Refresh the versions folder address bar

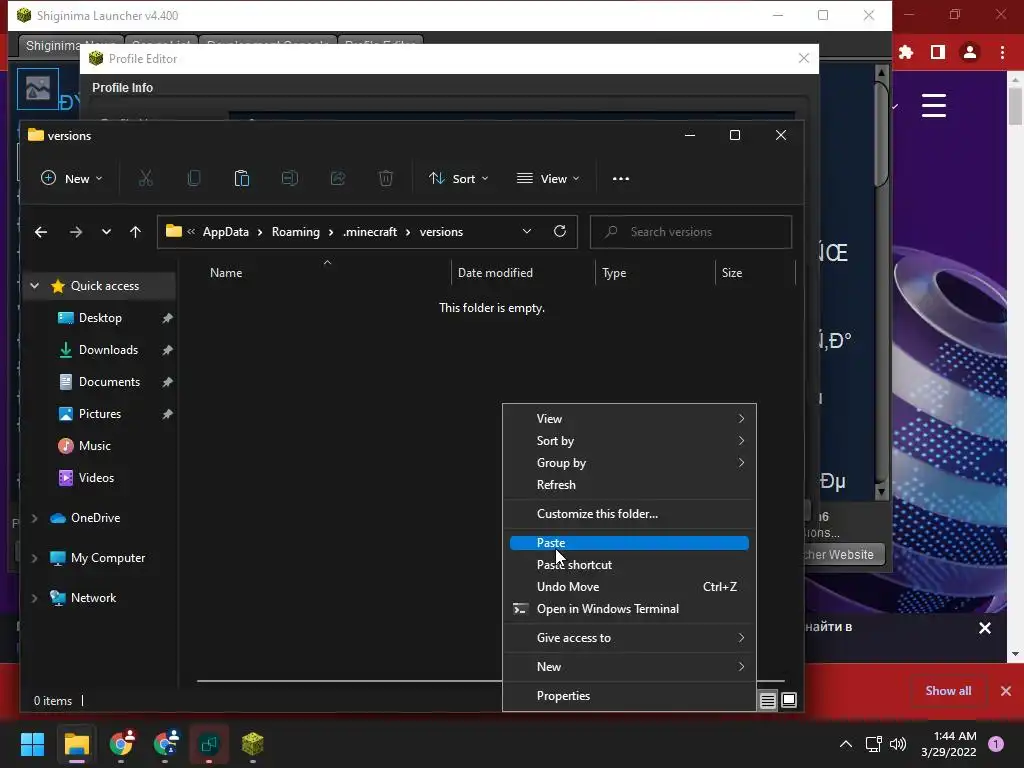tap(560, 231)
